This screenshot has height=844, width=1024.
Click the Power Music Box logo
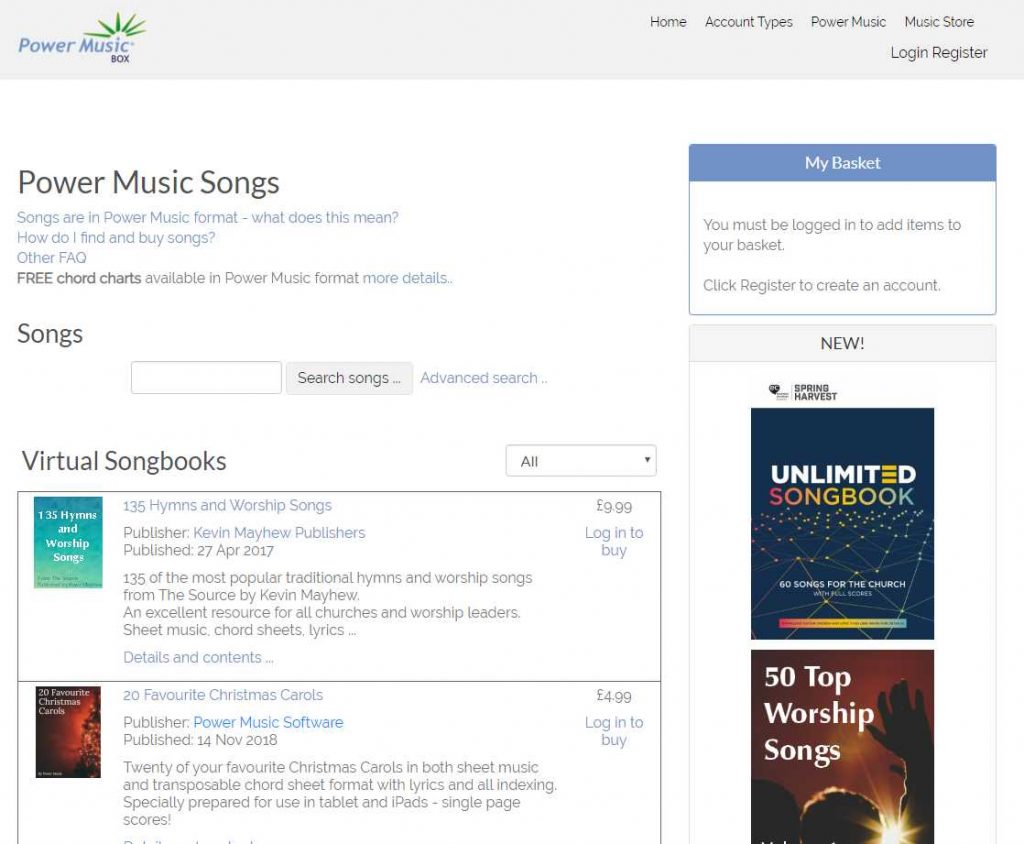(x=82, y=38)
